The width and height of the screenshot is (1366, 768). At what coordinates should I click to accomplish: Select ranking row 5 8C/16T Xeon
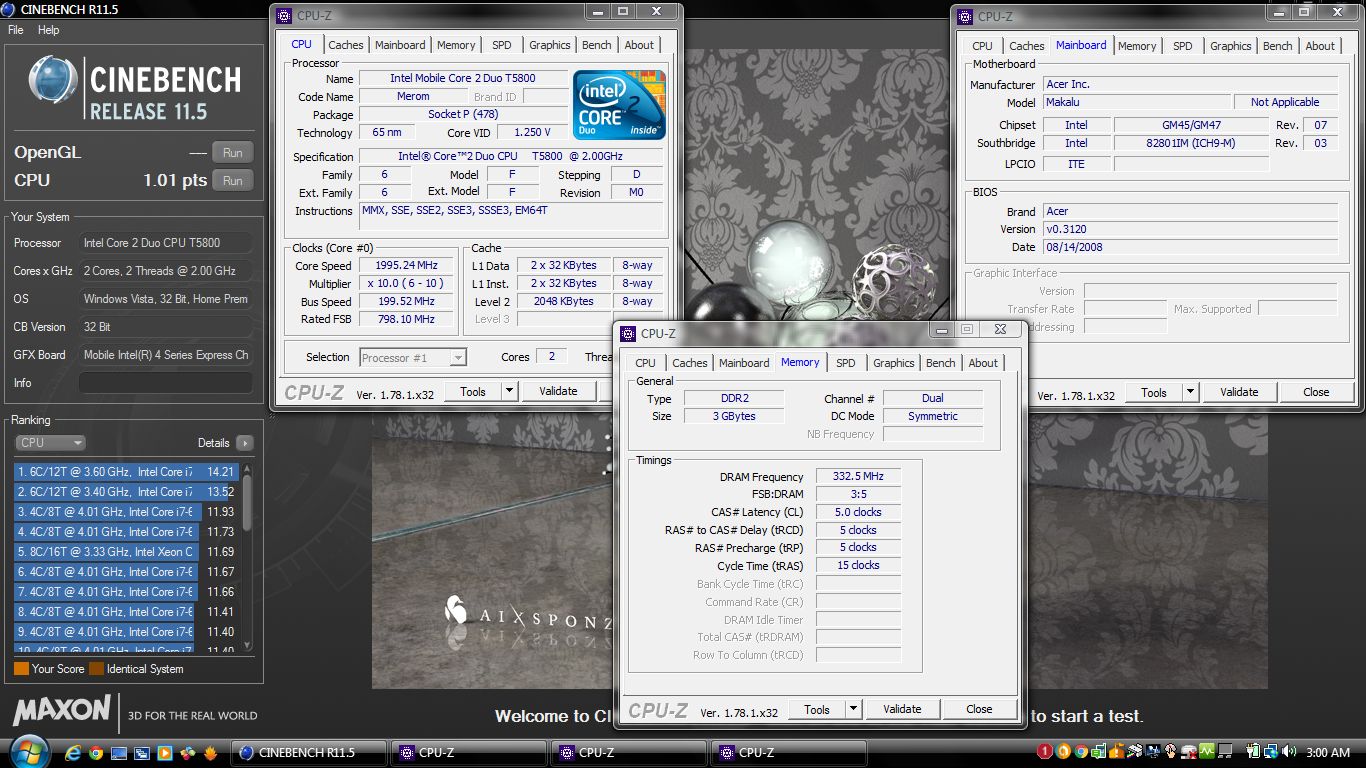click(x=125, y=552)
